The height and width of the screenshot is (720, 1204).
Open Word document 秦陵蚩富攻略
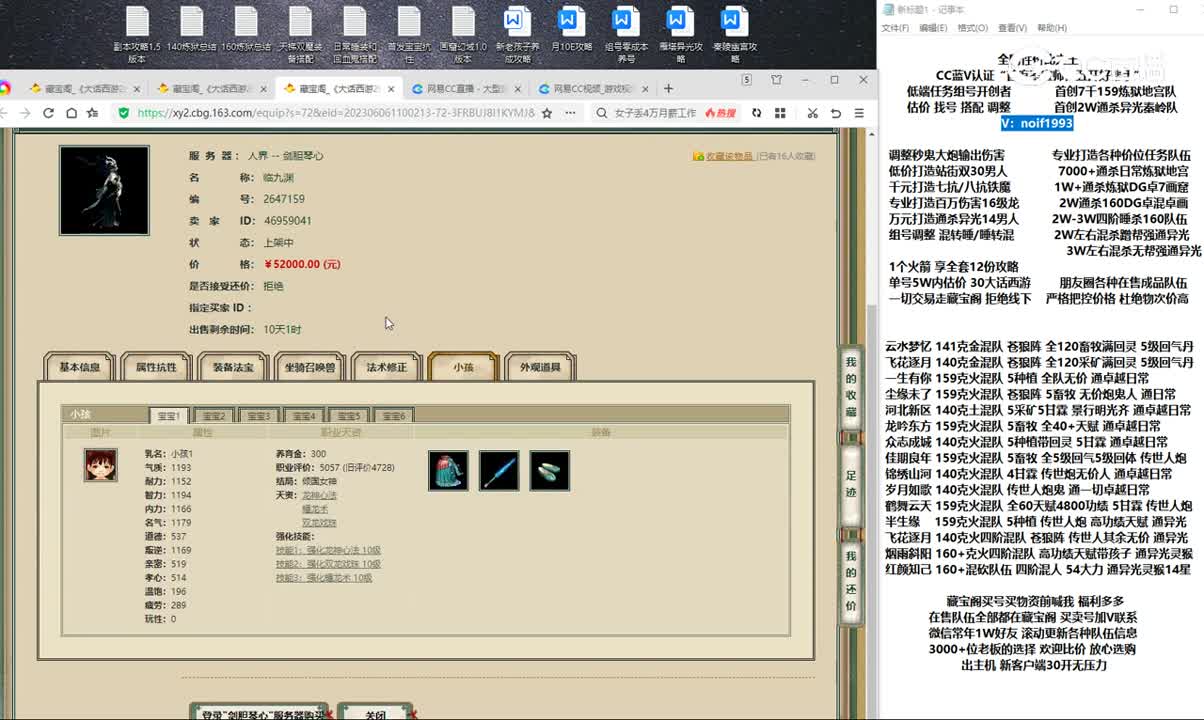pos(734,35)
